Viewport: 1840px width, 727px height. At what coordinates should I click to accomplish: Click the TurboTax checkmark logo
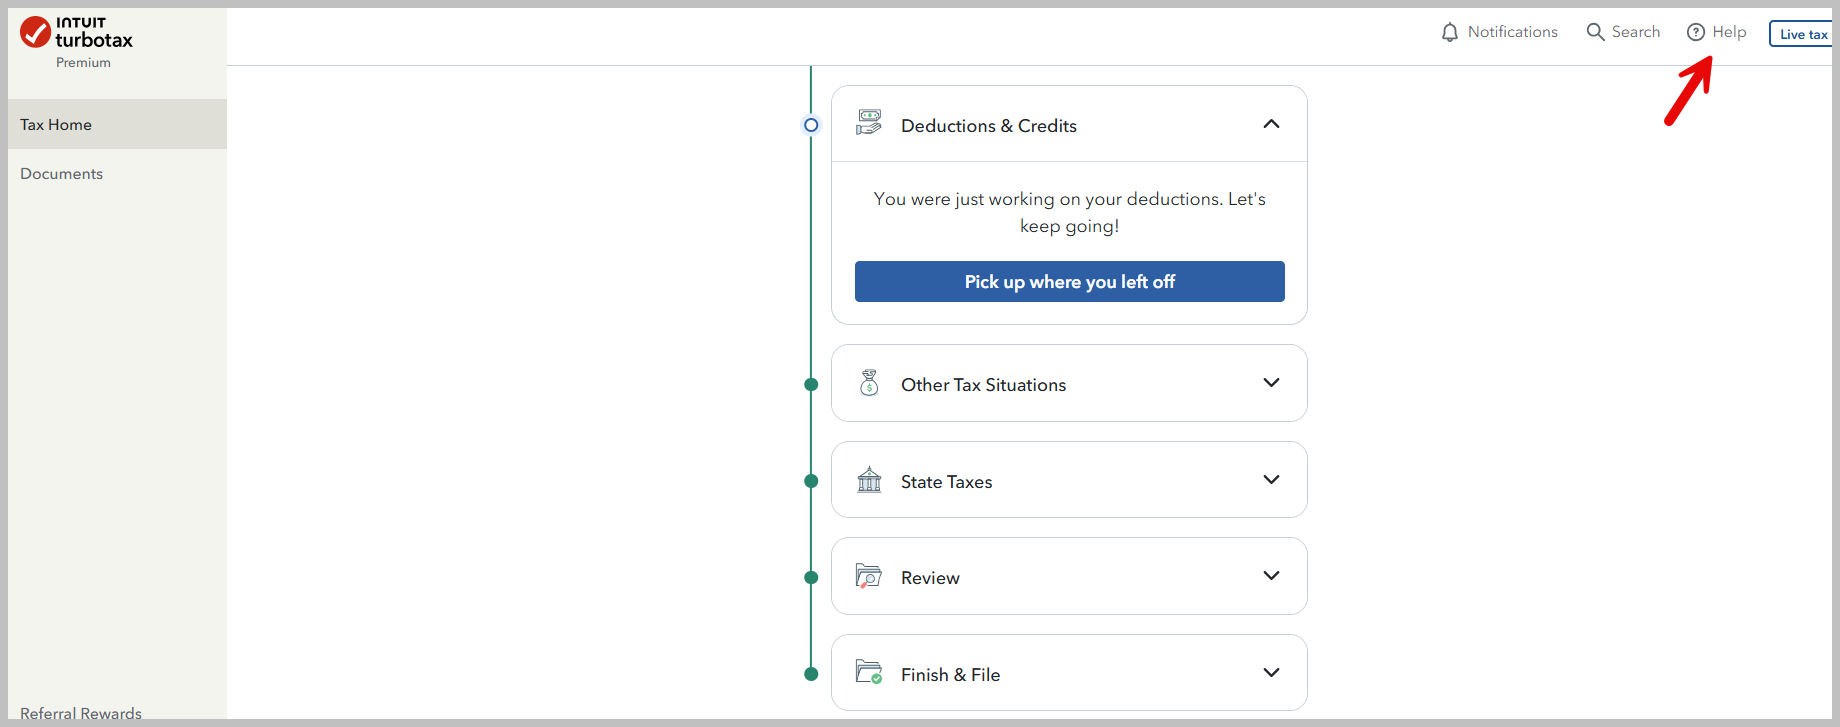pyautogui.click(x=36, y=32)
